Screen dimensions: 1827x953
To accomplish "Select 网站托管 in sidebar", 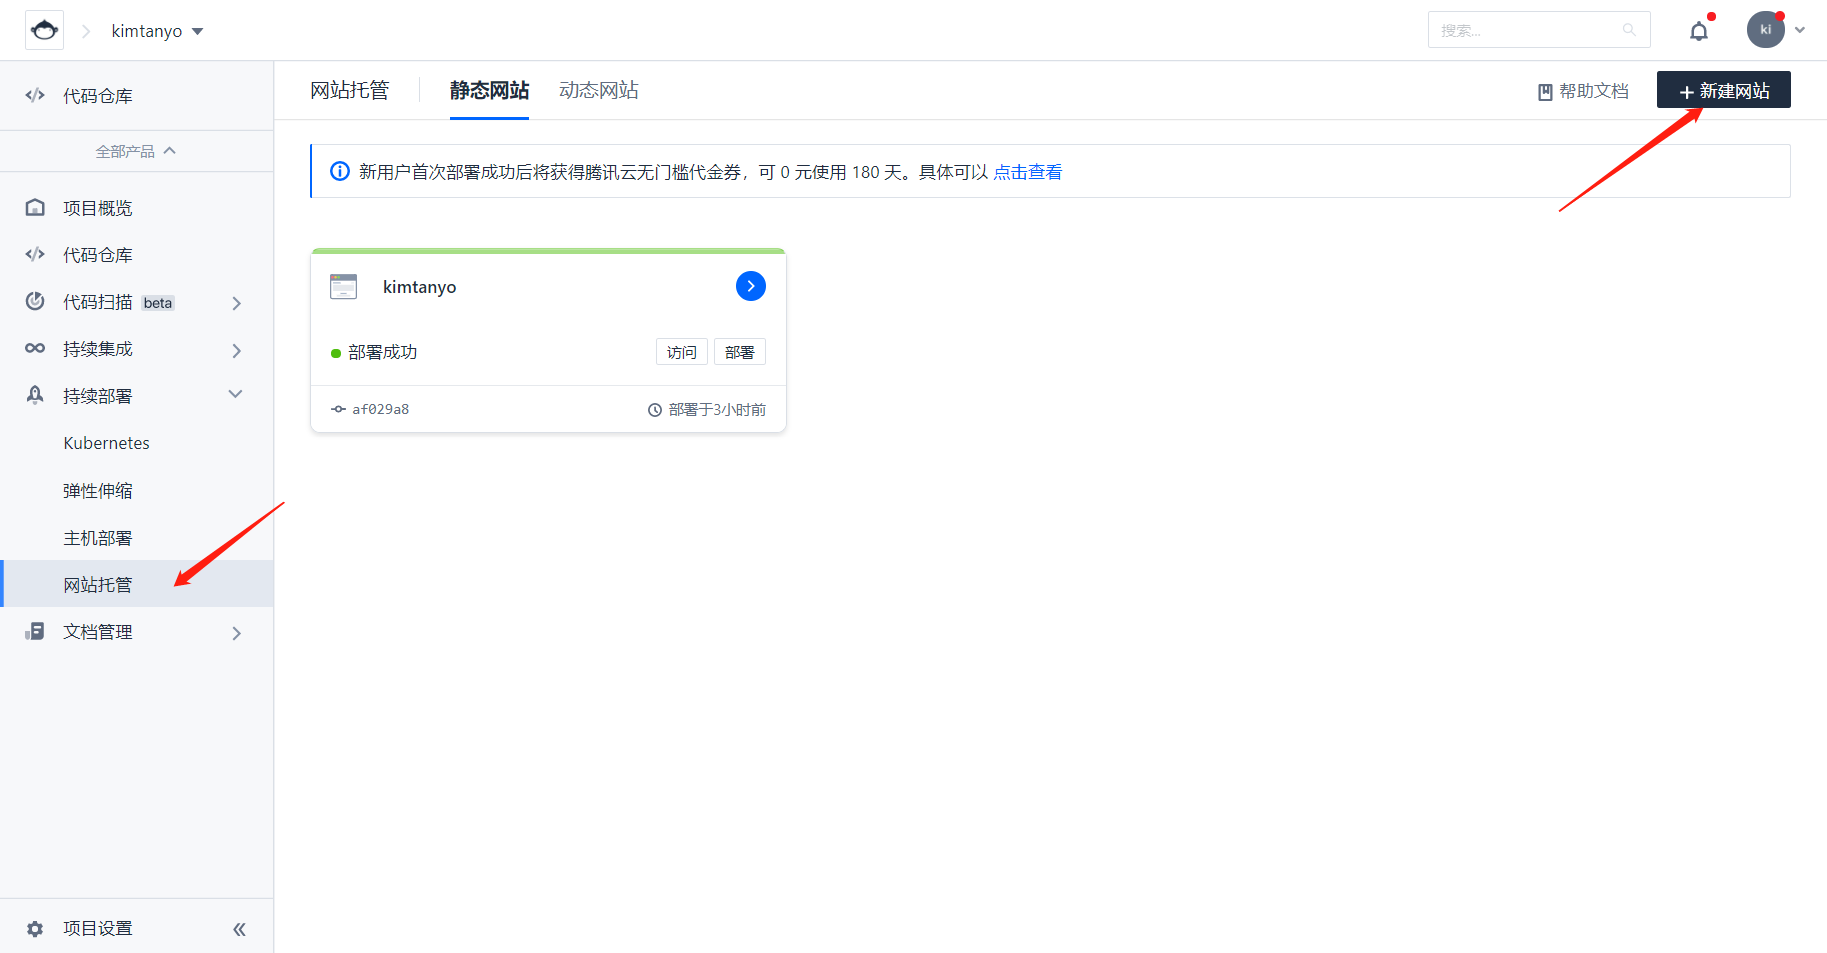I will tap(137, 584).
